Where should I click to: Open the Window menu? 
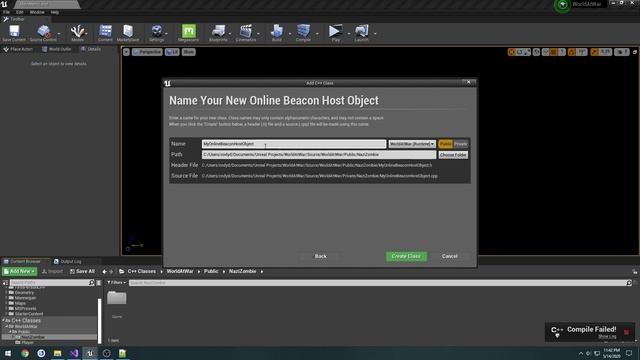37,12
